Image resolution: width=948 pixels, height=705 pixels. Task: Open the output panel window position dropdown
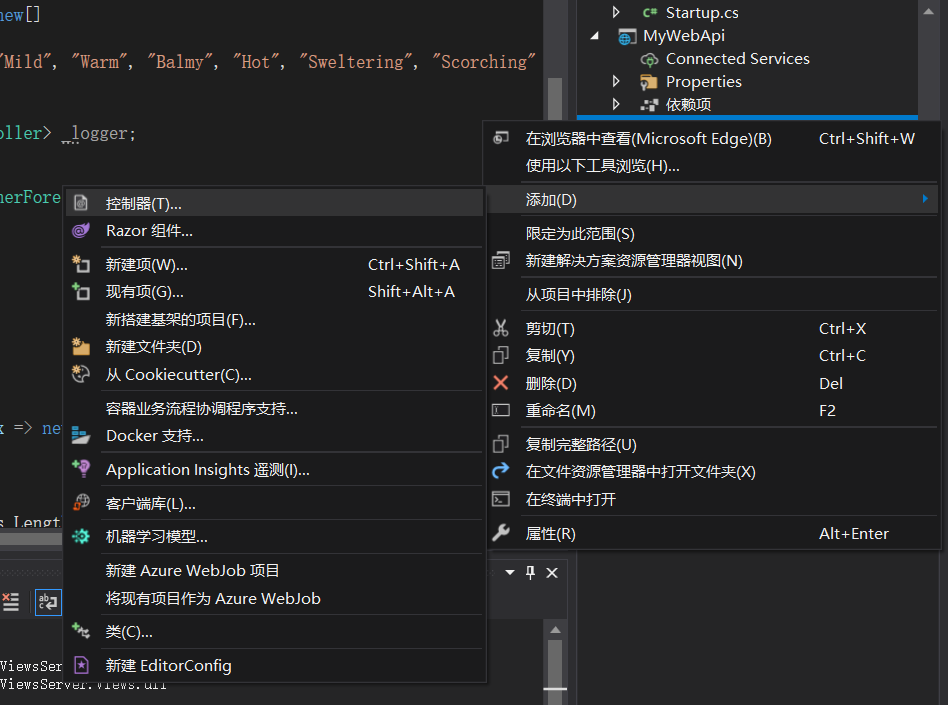coord(510,573)
